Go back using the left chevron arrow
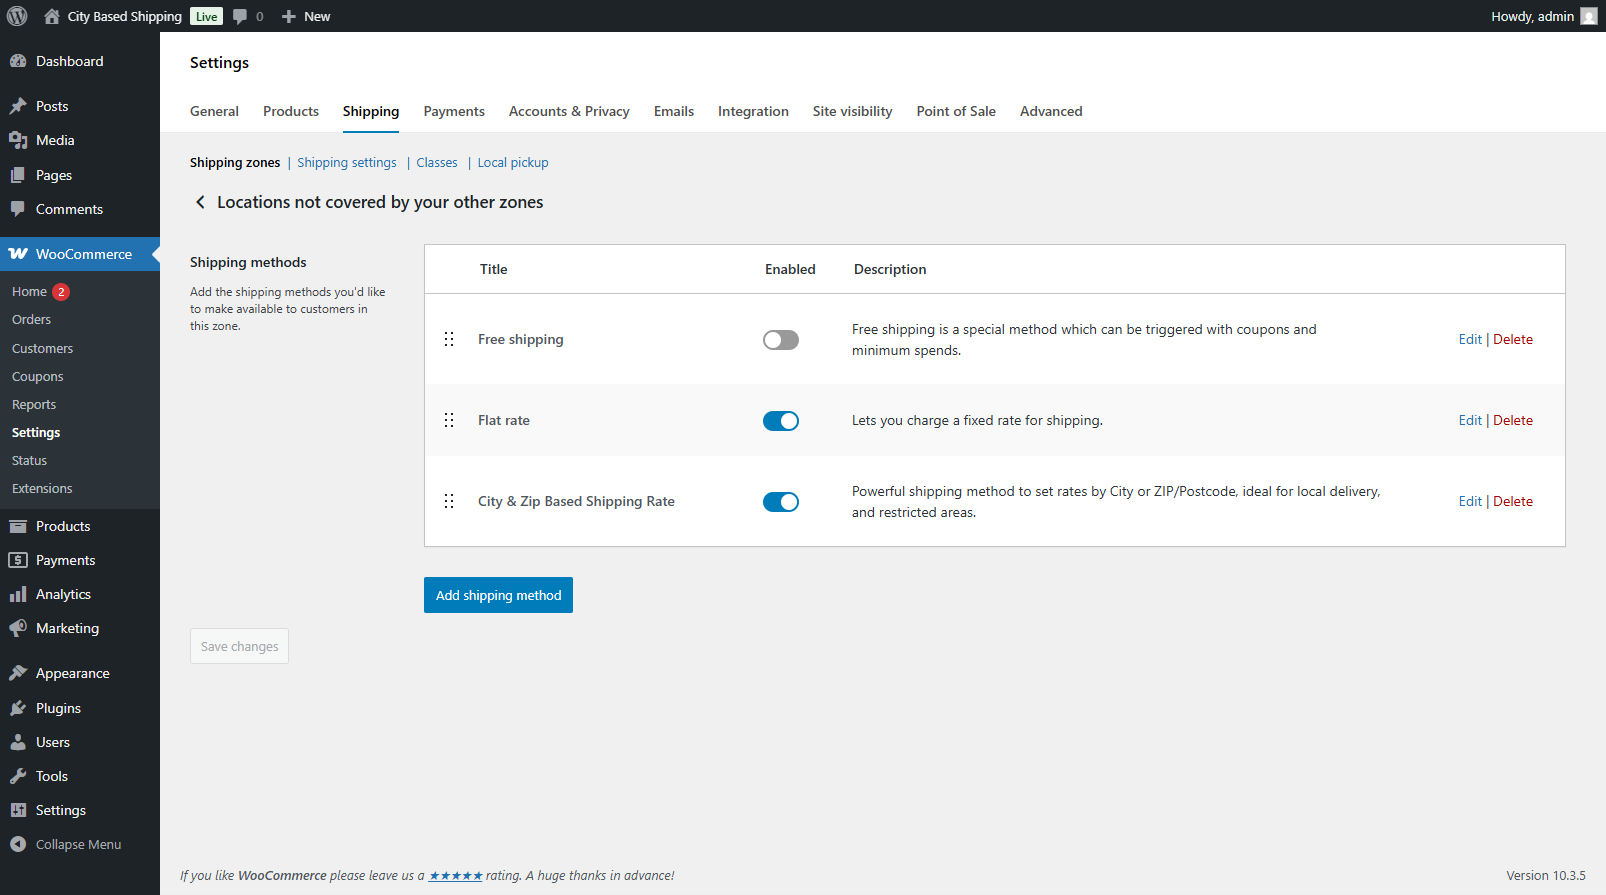This screenshot has width=1606, height=895. coord(200,202)
